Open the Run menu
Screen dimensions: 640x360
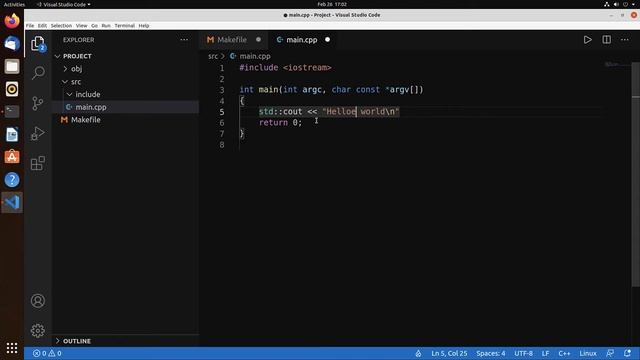pos(106,25)
